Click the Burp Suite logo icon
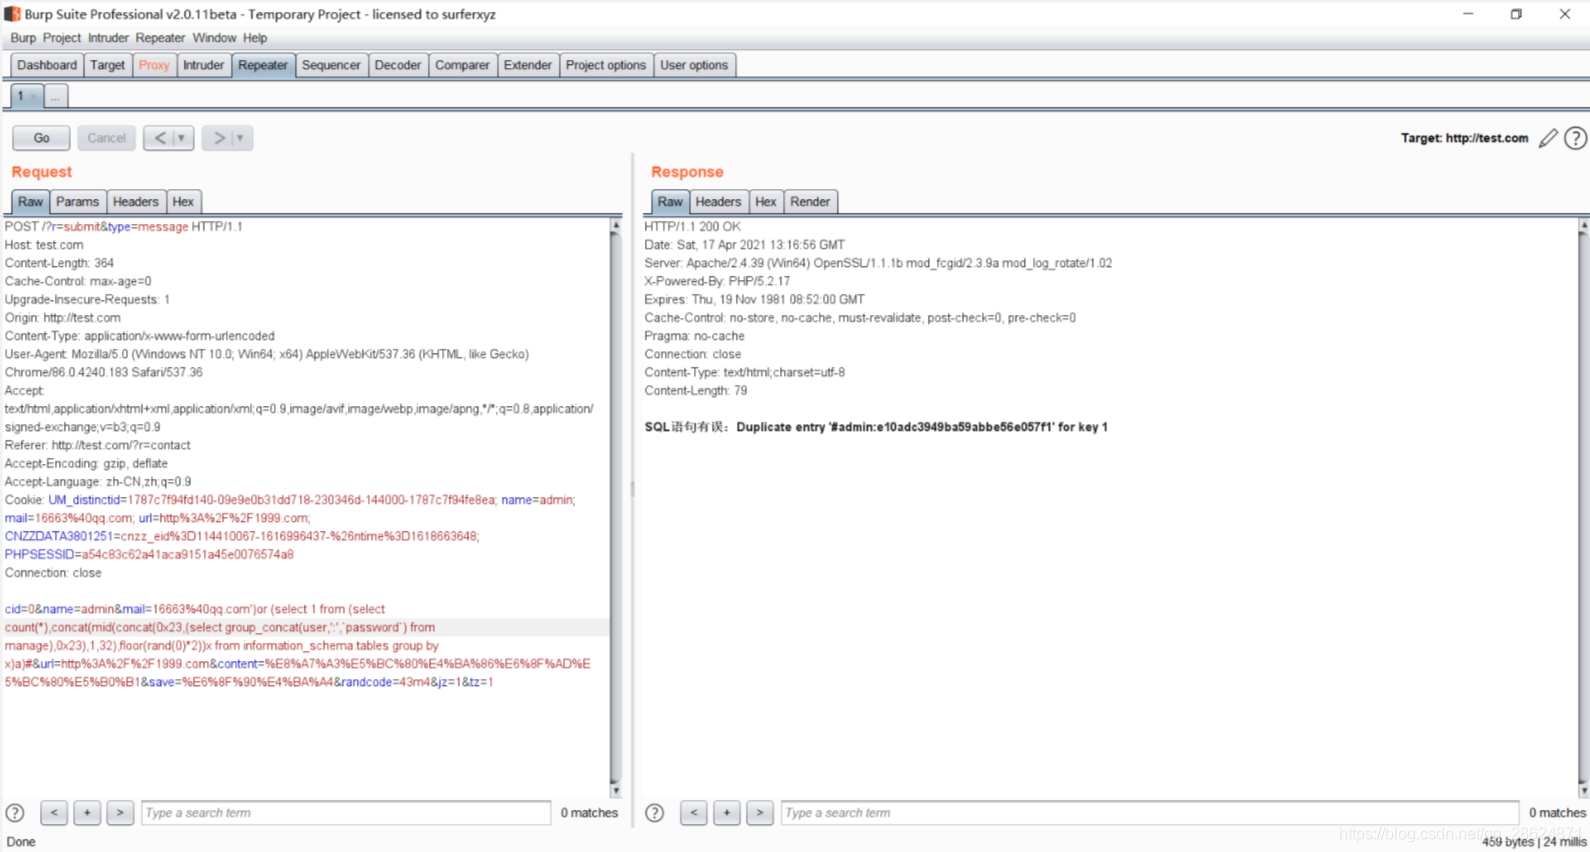1590x852 pixels. [x=12, y=14]
